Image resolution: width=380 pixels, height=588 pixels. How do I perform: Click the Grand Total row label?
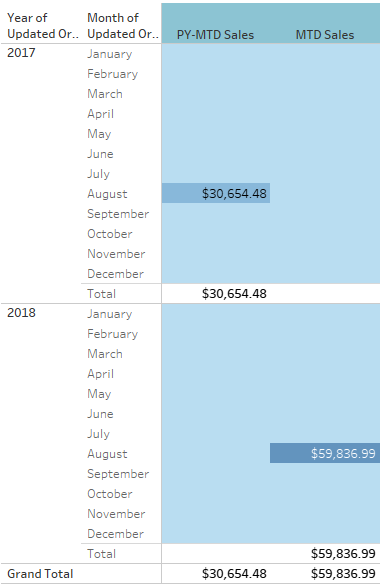coord(40,574)
